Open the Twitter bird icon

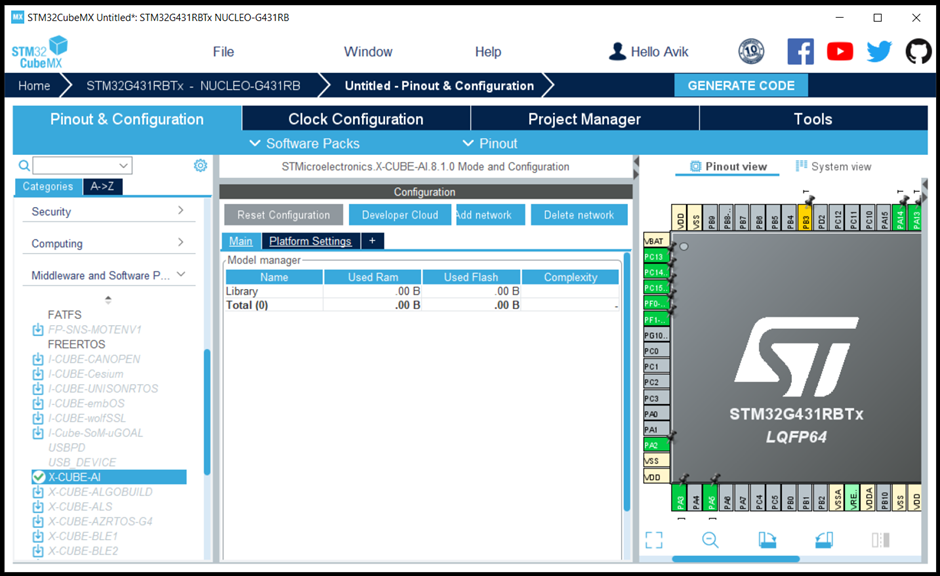pyautogui.click(x=879, y=52)
